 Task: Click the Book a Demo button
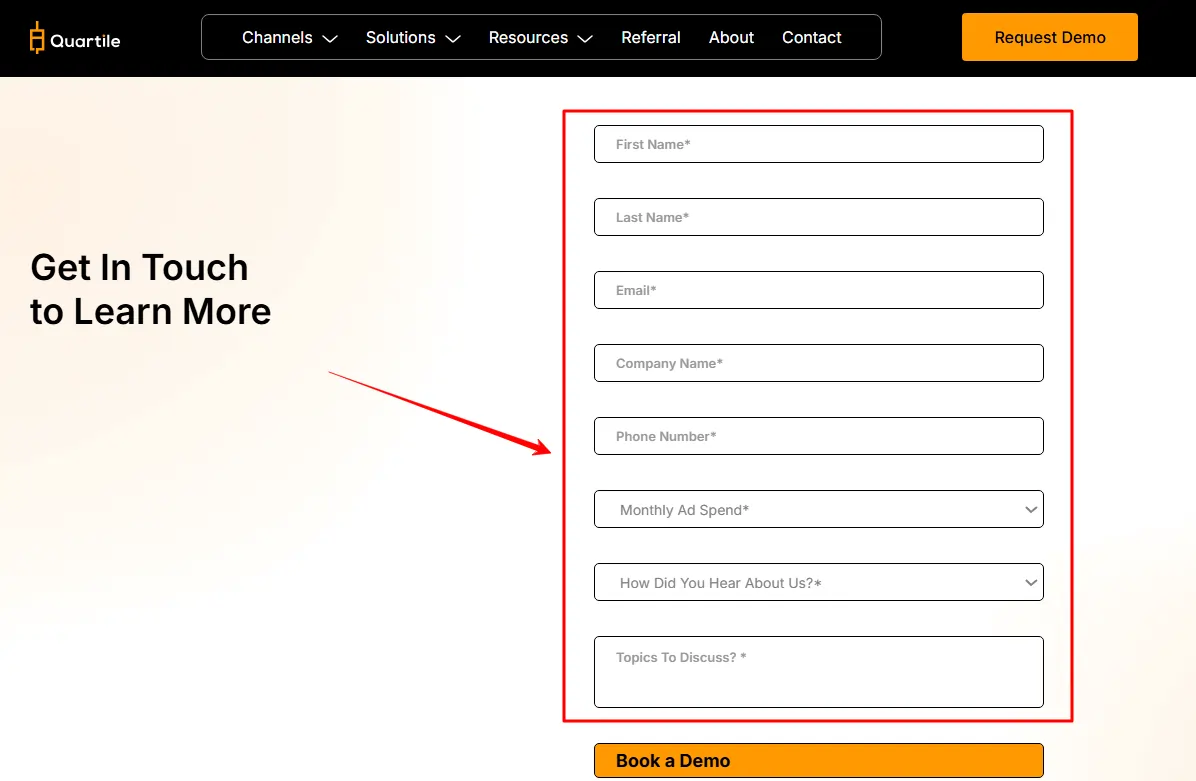click(818, 760)
